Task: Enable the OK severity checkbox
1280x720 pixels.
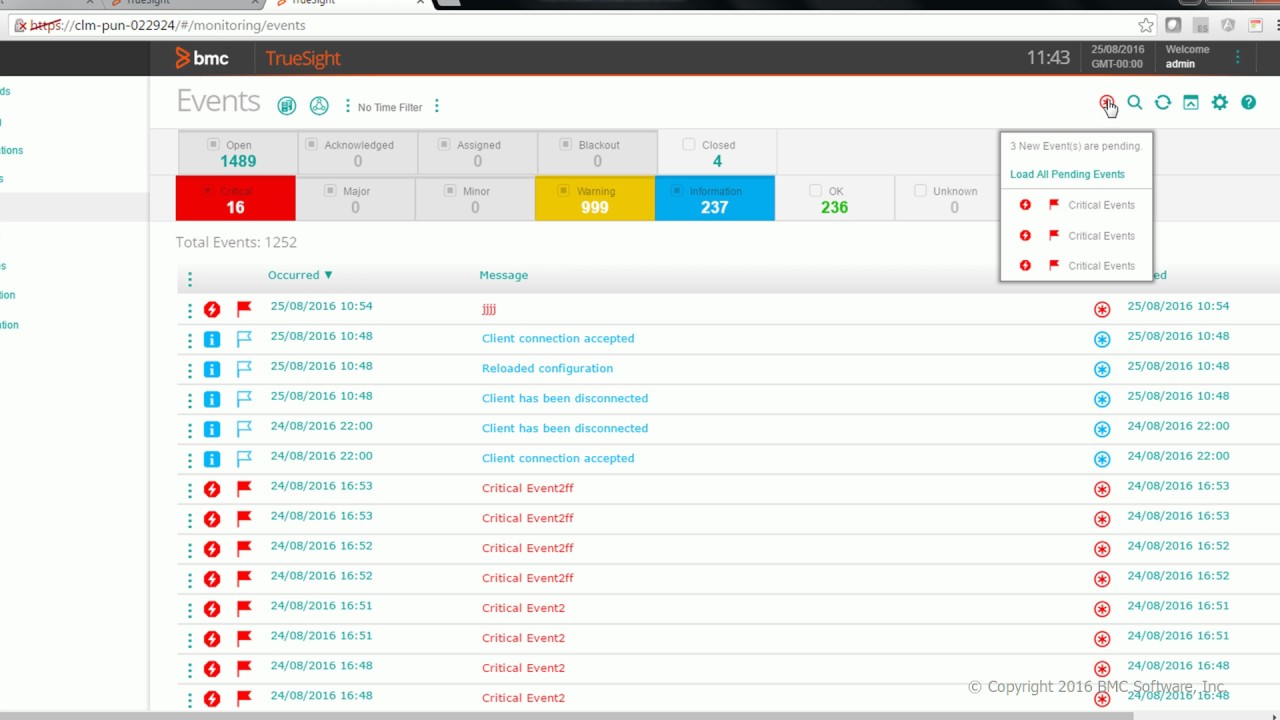Action: [x=815, y=190]
